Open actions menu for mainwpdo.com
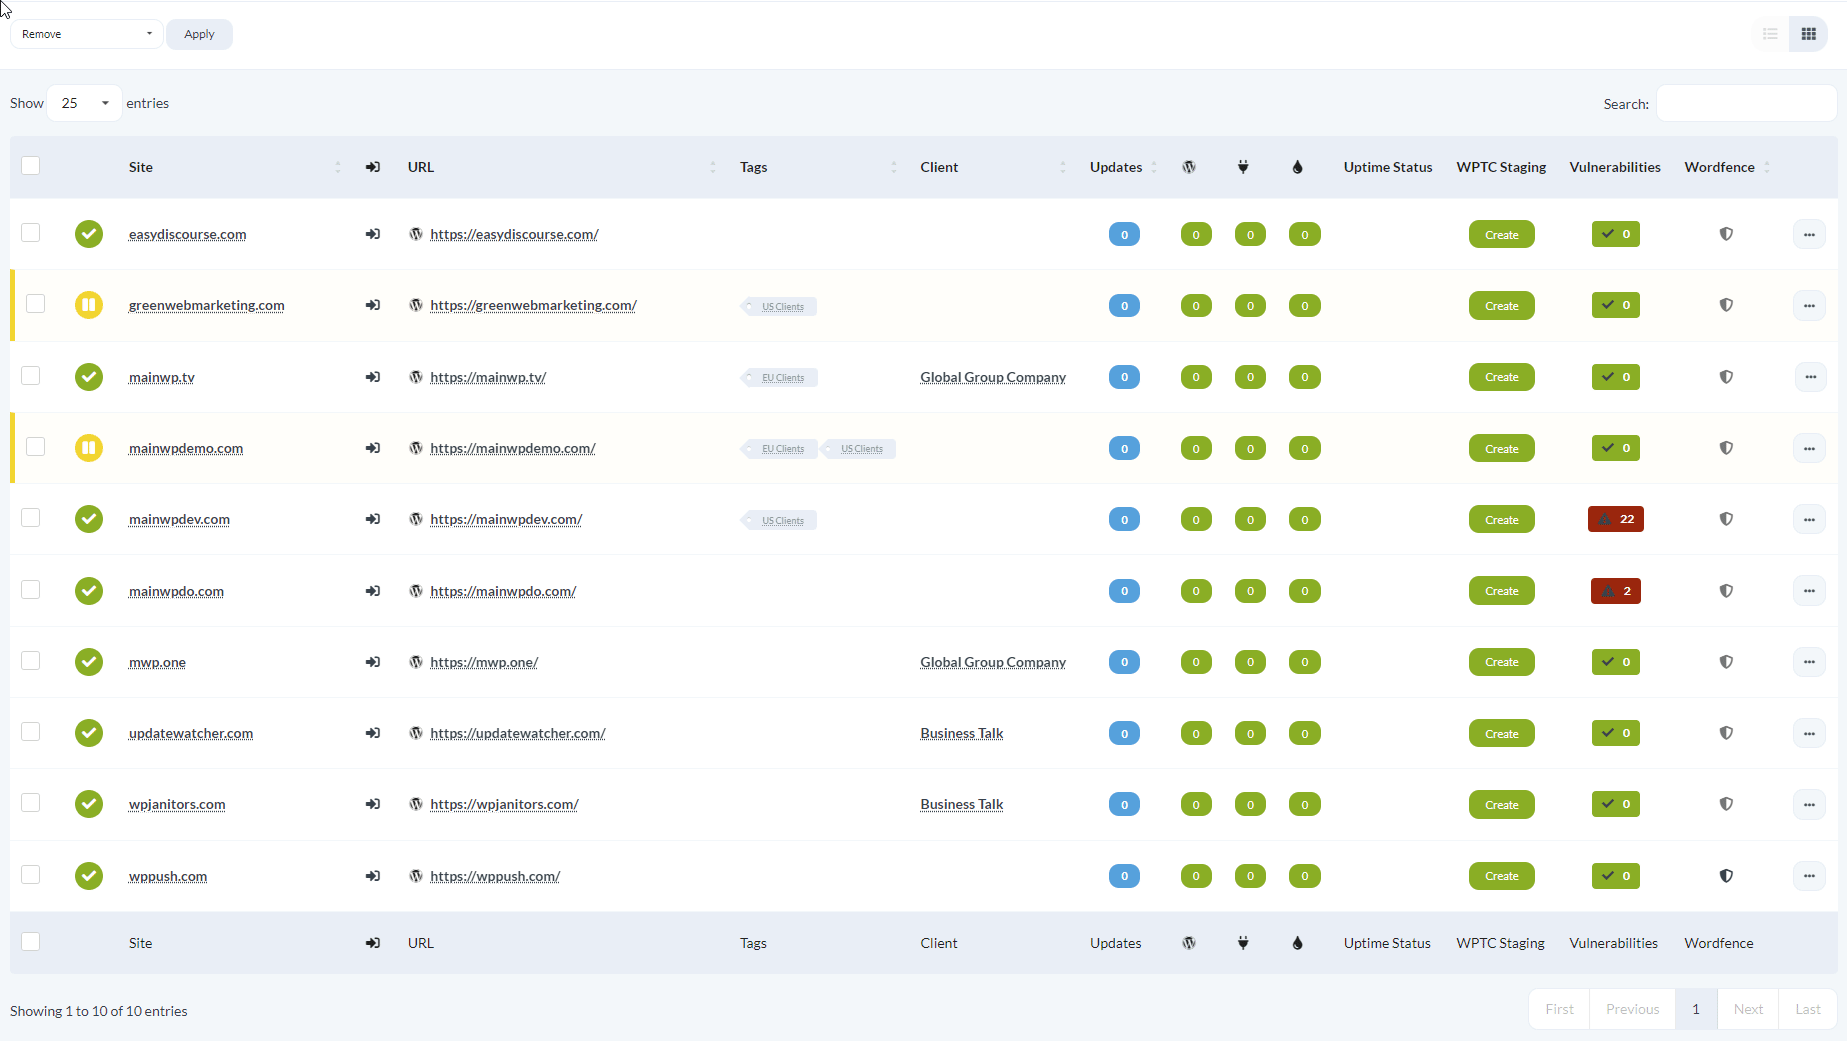 click(x=1809, y=591)
